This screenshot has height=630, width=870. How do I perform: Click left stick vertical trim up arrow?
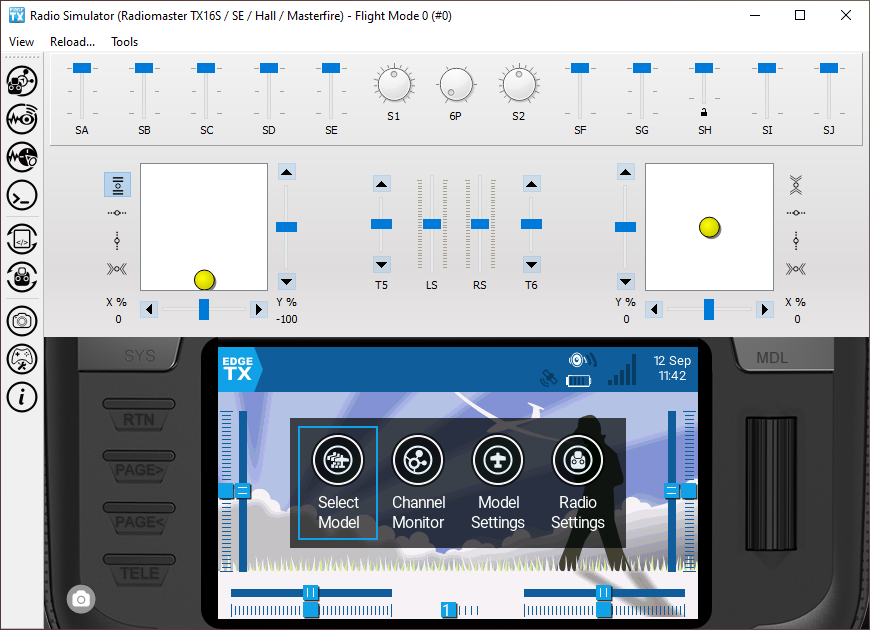pos(286,172)
